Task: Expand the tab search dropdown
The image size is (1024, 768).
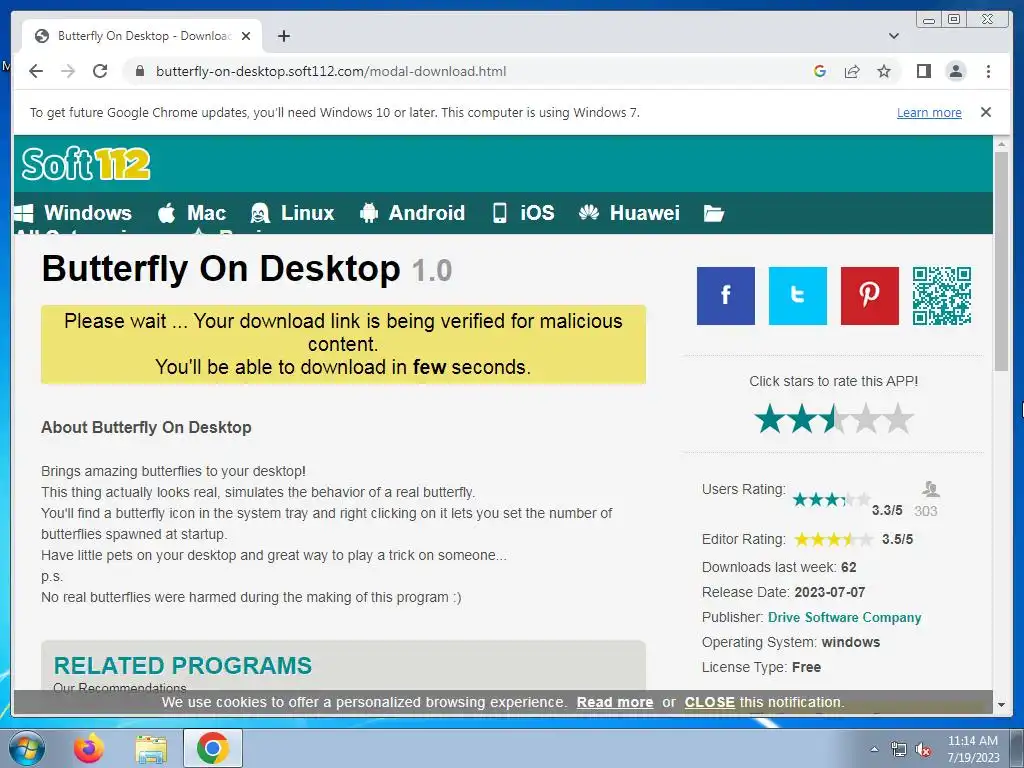Action: click(894, 37)
